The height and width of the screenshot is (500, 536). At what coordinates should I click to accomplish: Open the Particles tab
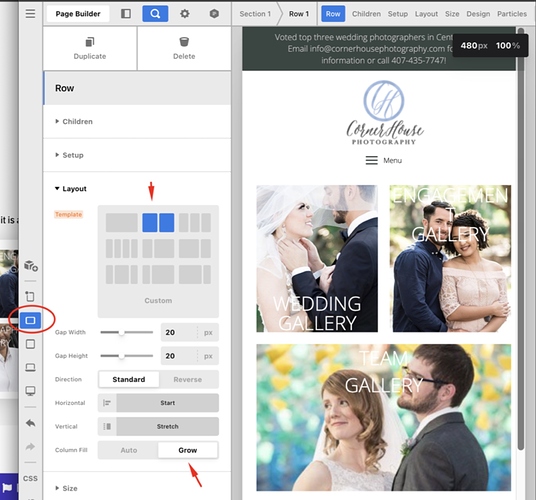(x=512, y=14)
